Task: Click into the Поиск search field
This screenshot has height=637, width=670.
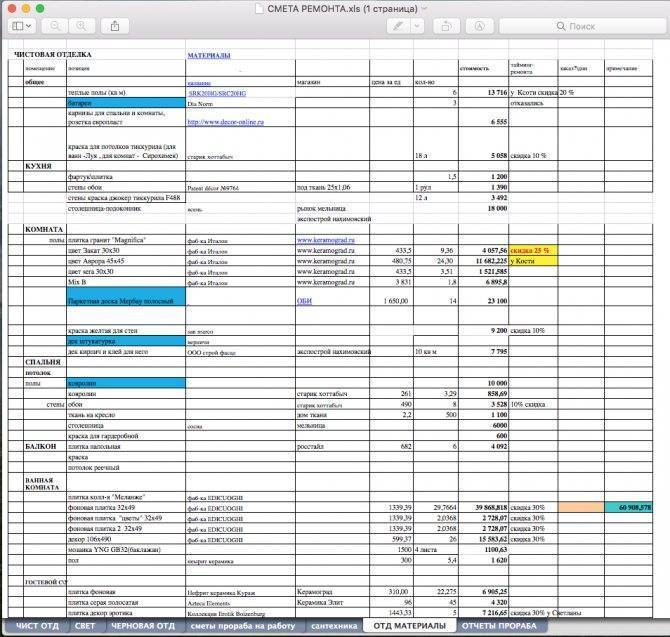Action: click(583, 26)
